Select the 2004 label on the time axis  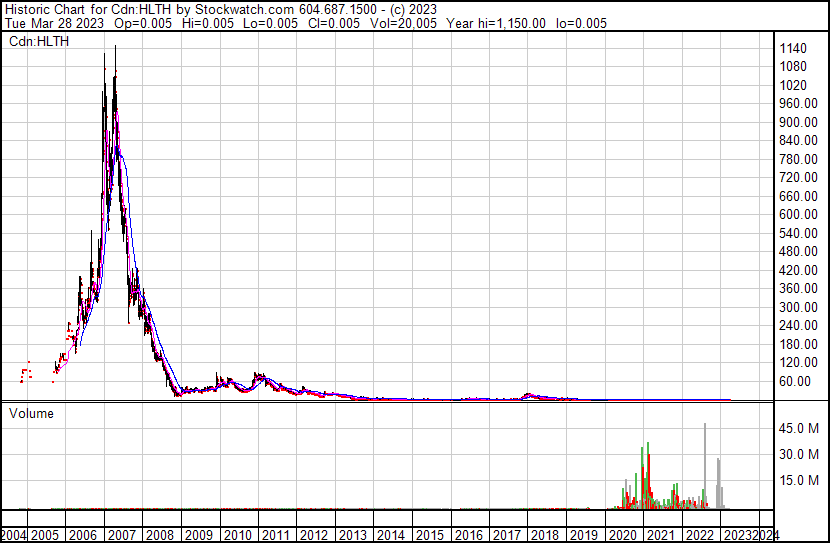tap(15, 535)
